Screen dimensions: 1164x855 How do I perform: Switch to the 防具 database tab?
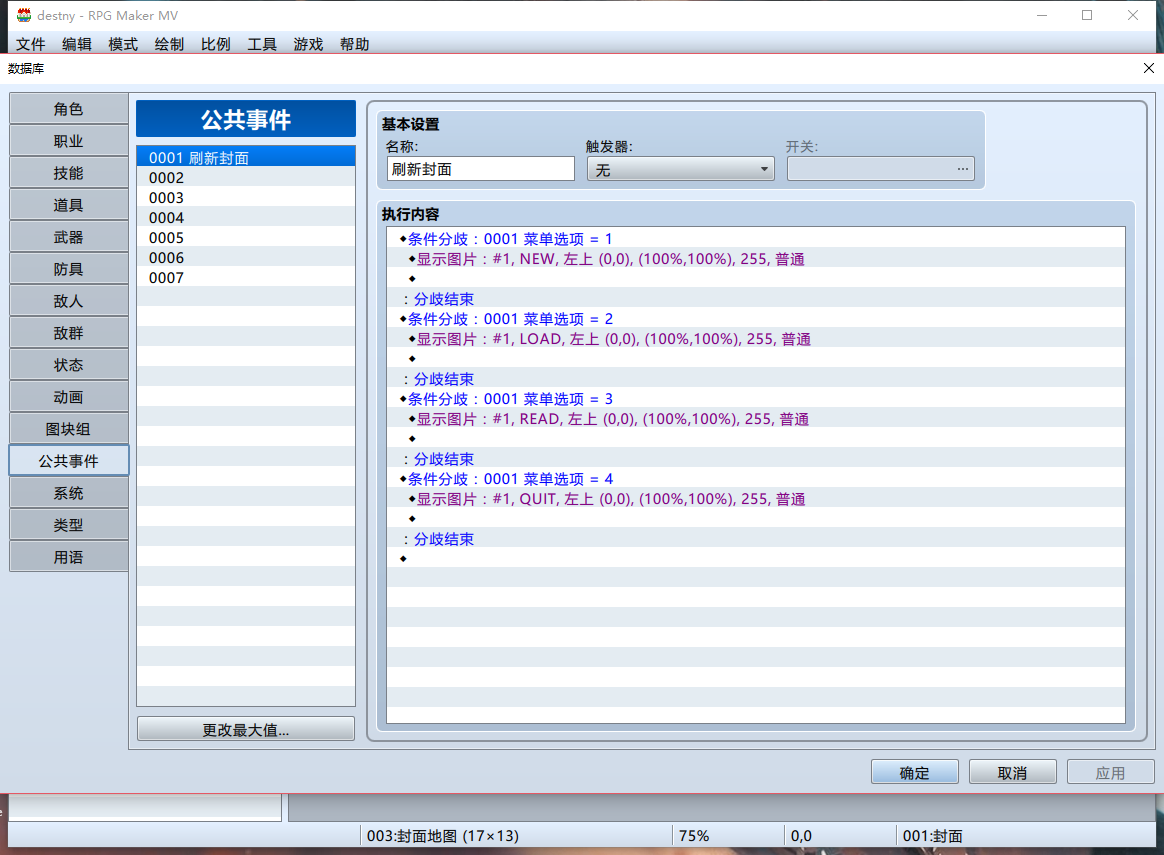(x=68, y=269)
